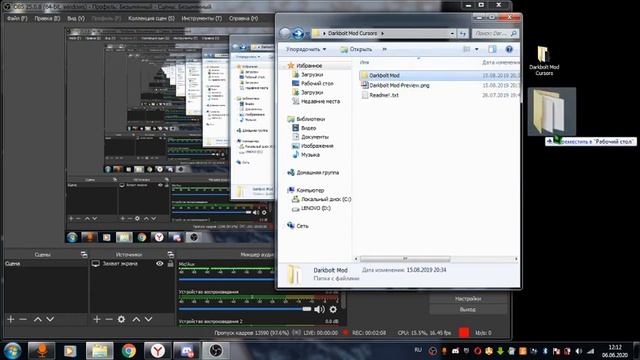Undock the Источники panel via its float icon
Viewport: 640px width, 360px height.
pyautogui.click(x=171, y=254)
